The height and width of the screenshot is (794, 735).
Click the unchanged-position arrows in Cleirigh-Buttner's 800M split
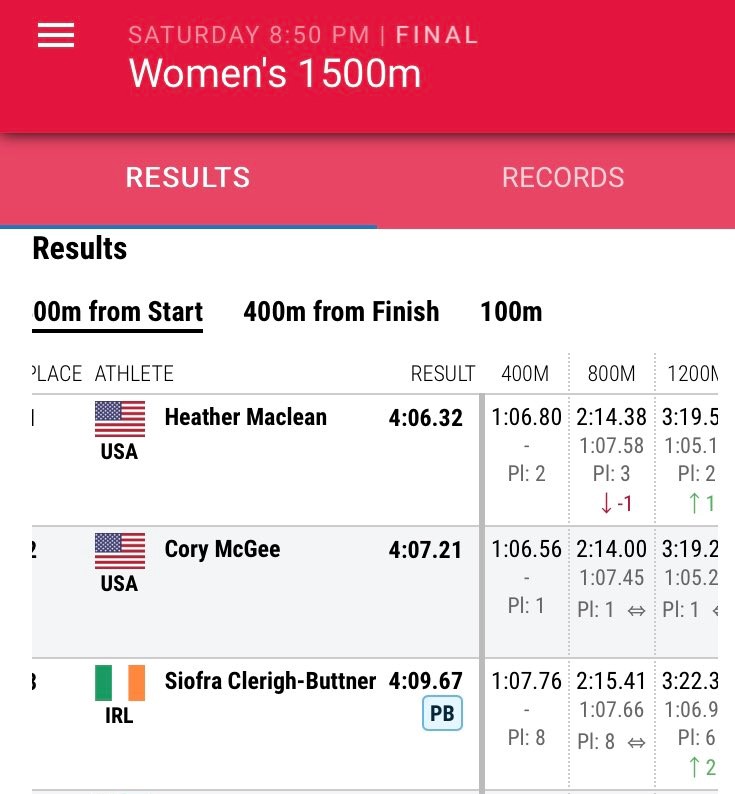(636, 743)
